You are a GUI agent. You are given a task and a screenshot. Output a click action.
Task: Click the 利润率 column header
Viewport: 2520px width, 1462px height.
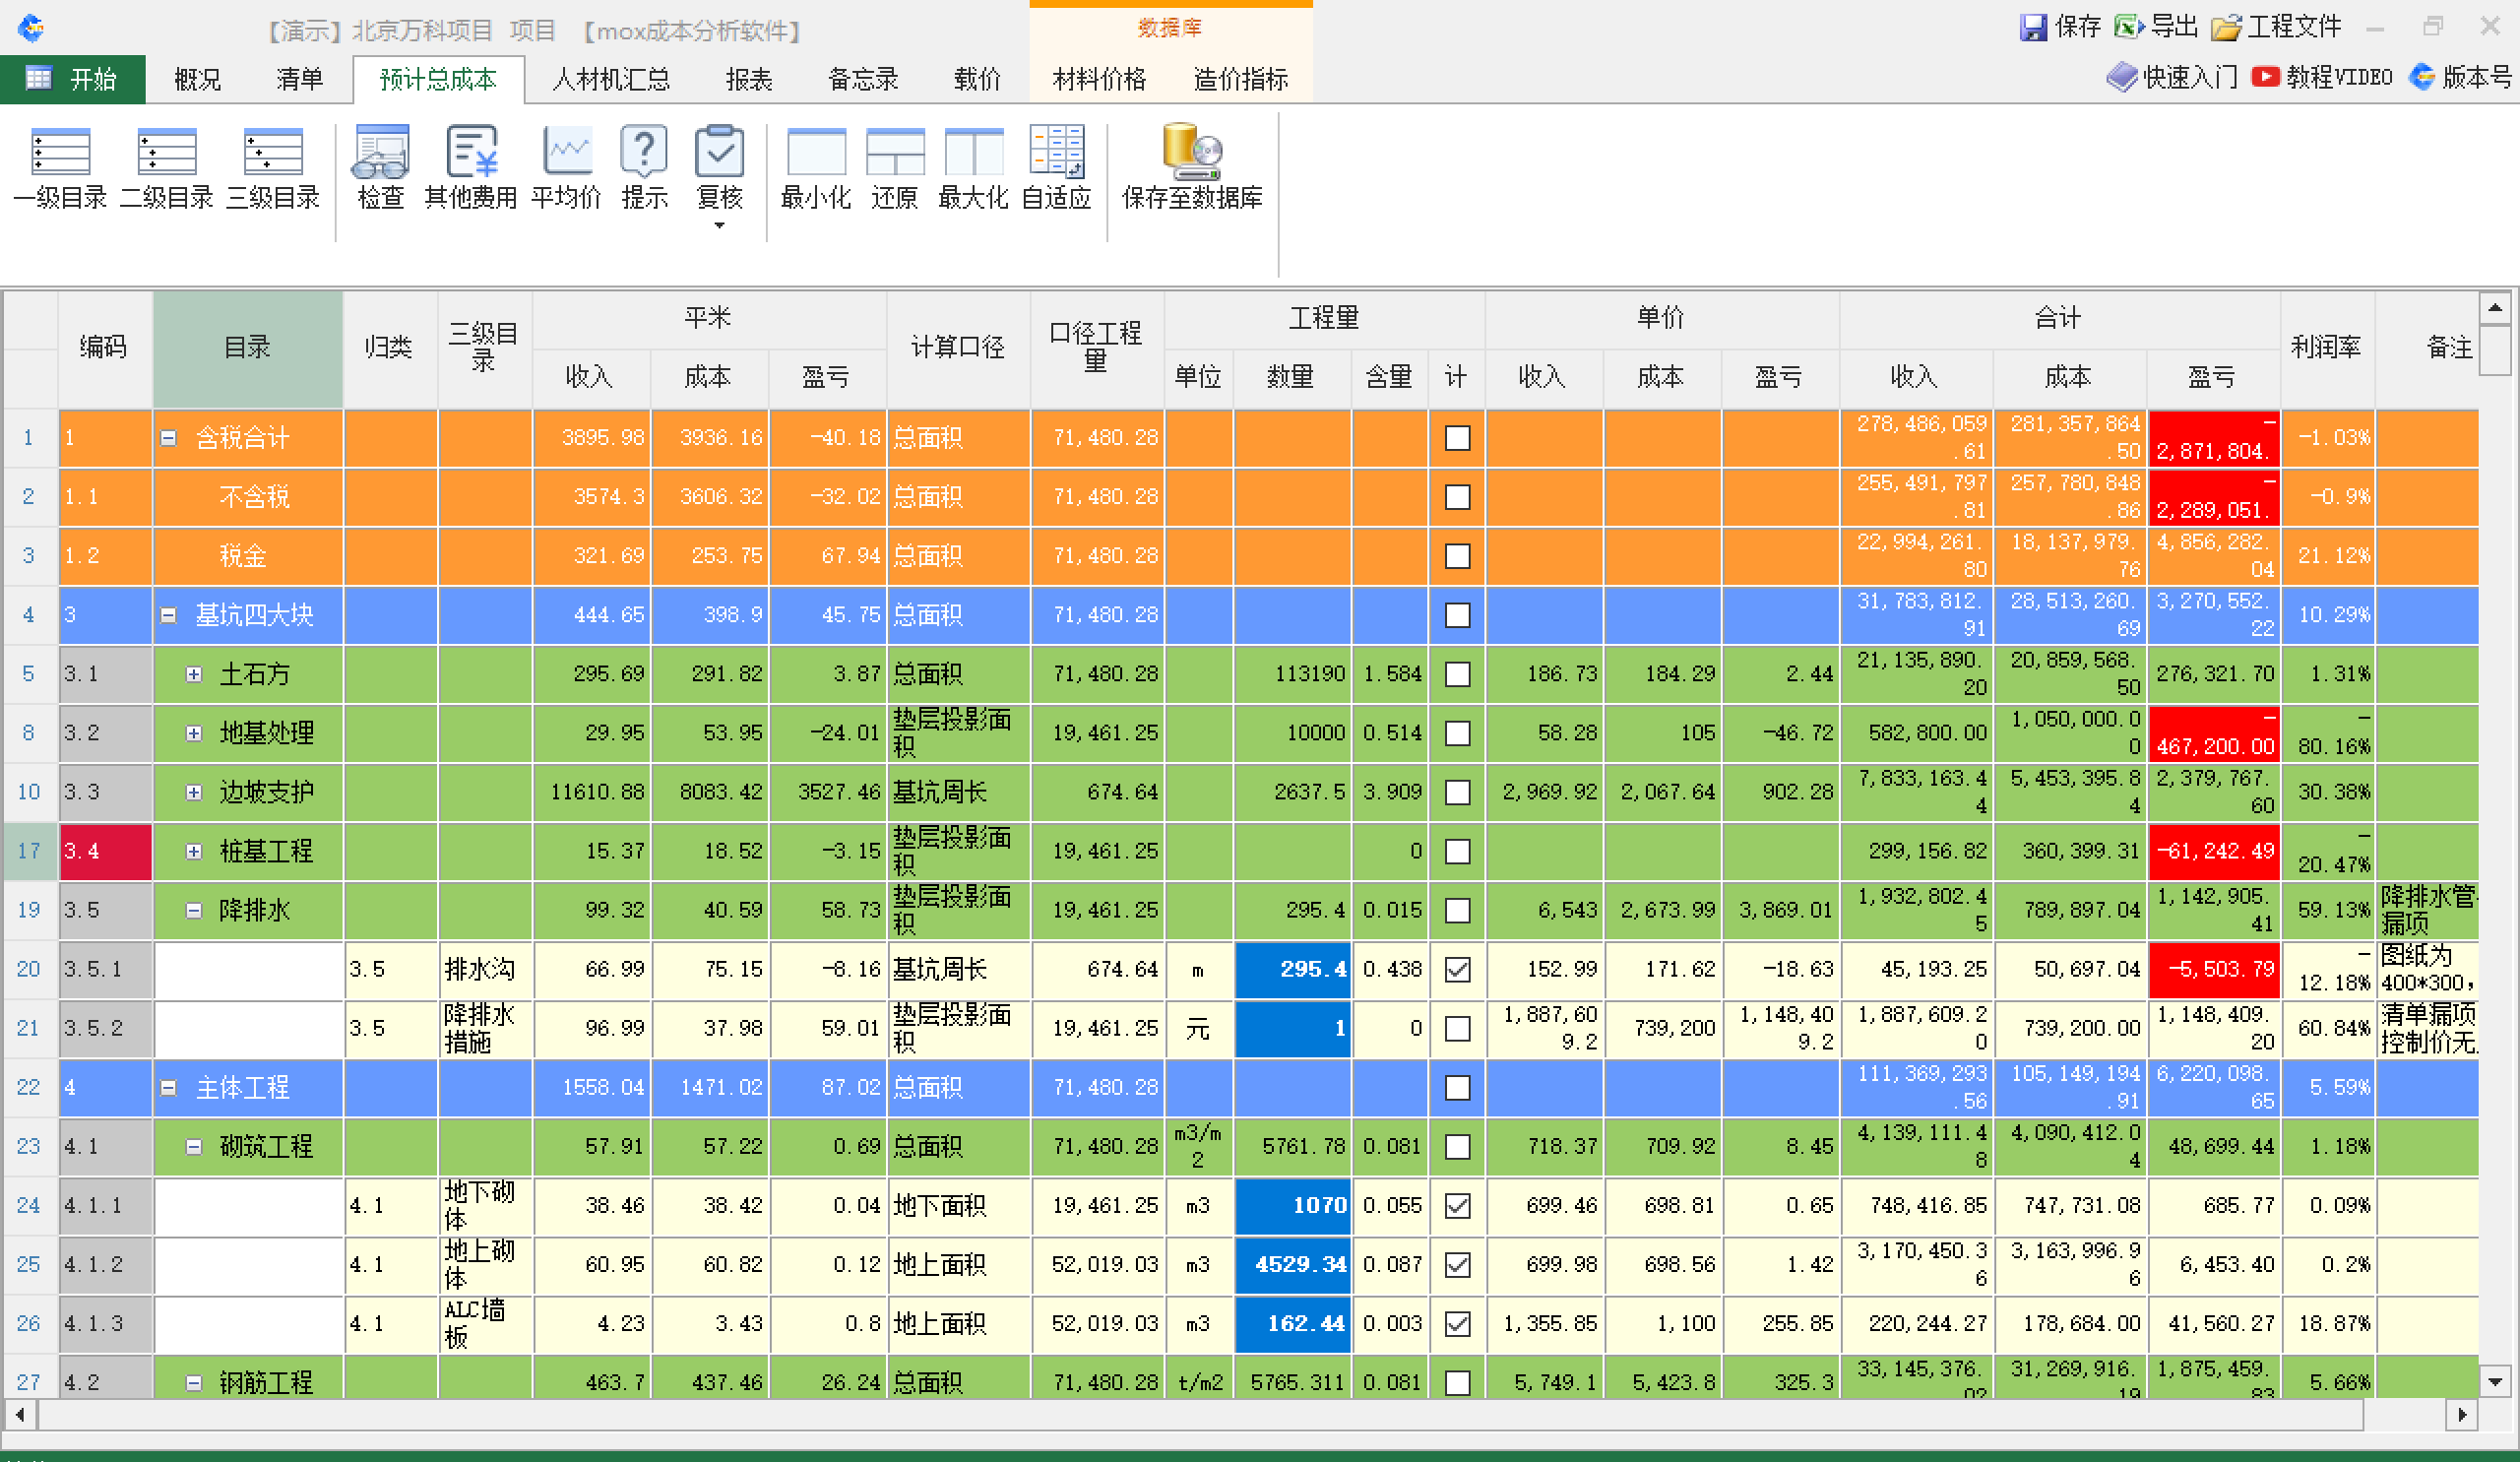pyautogui.click(x=2326, y=348)
